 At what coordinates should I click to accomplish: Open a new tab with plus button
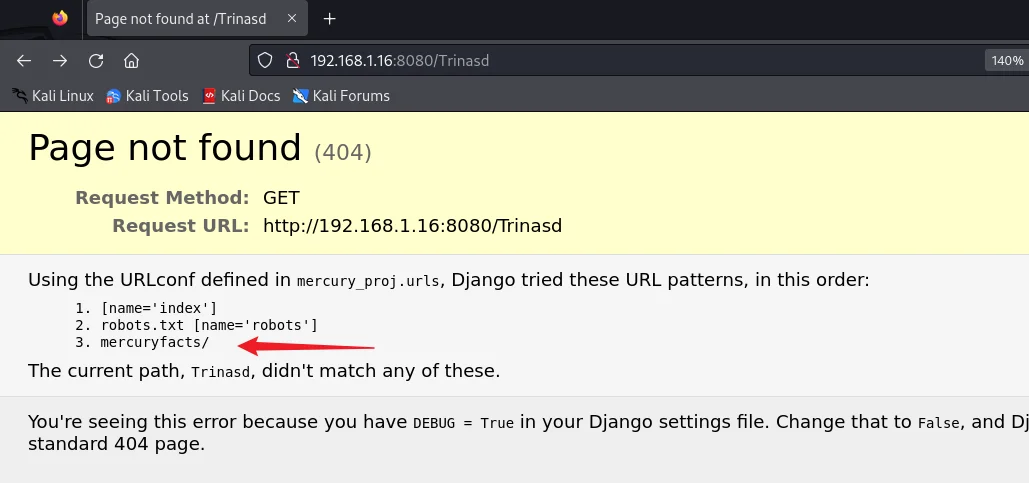click(330, 19)
